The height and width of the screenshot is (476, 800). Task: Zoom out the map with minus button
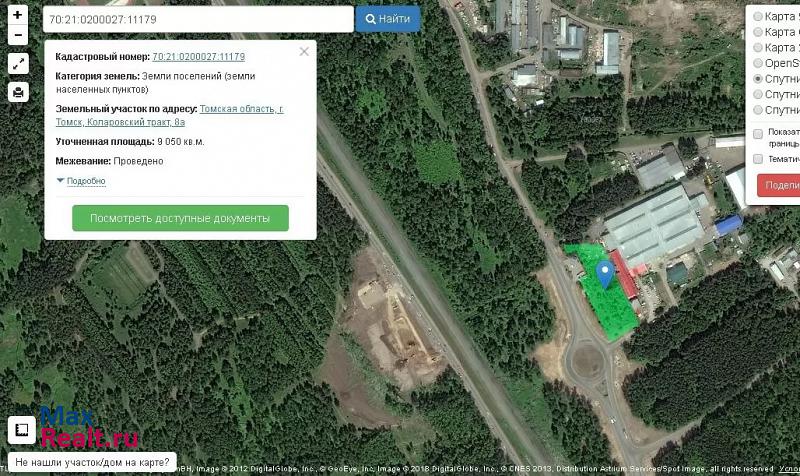pos(18,35)
